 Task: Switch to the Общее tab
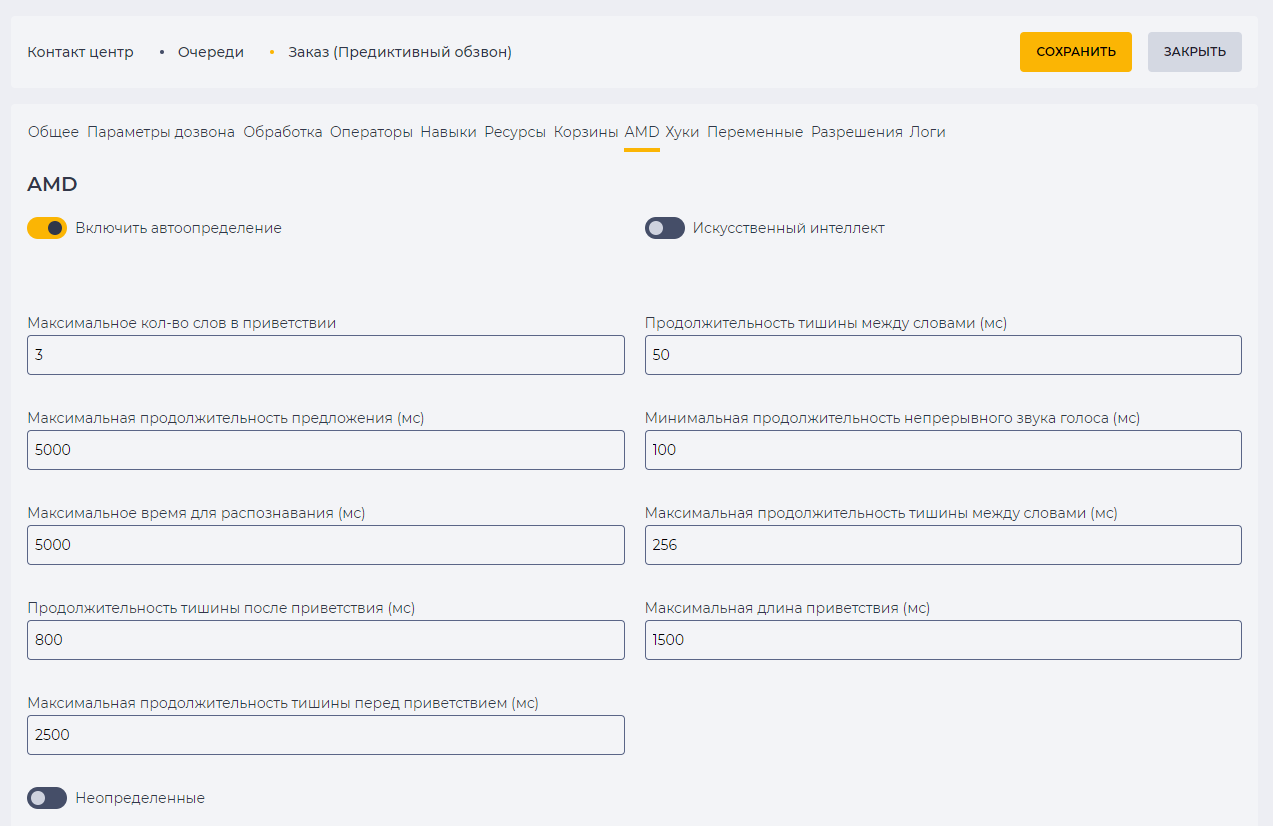53,132
